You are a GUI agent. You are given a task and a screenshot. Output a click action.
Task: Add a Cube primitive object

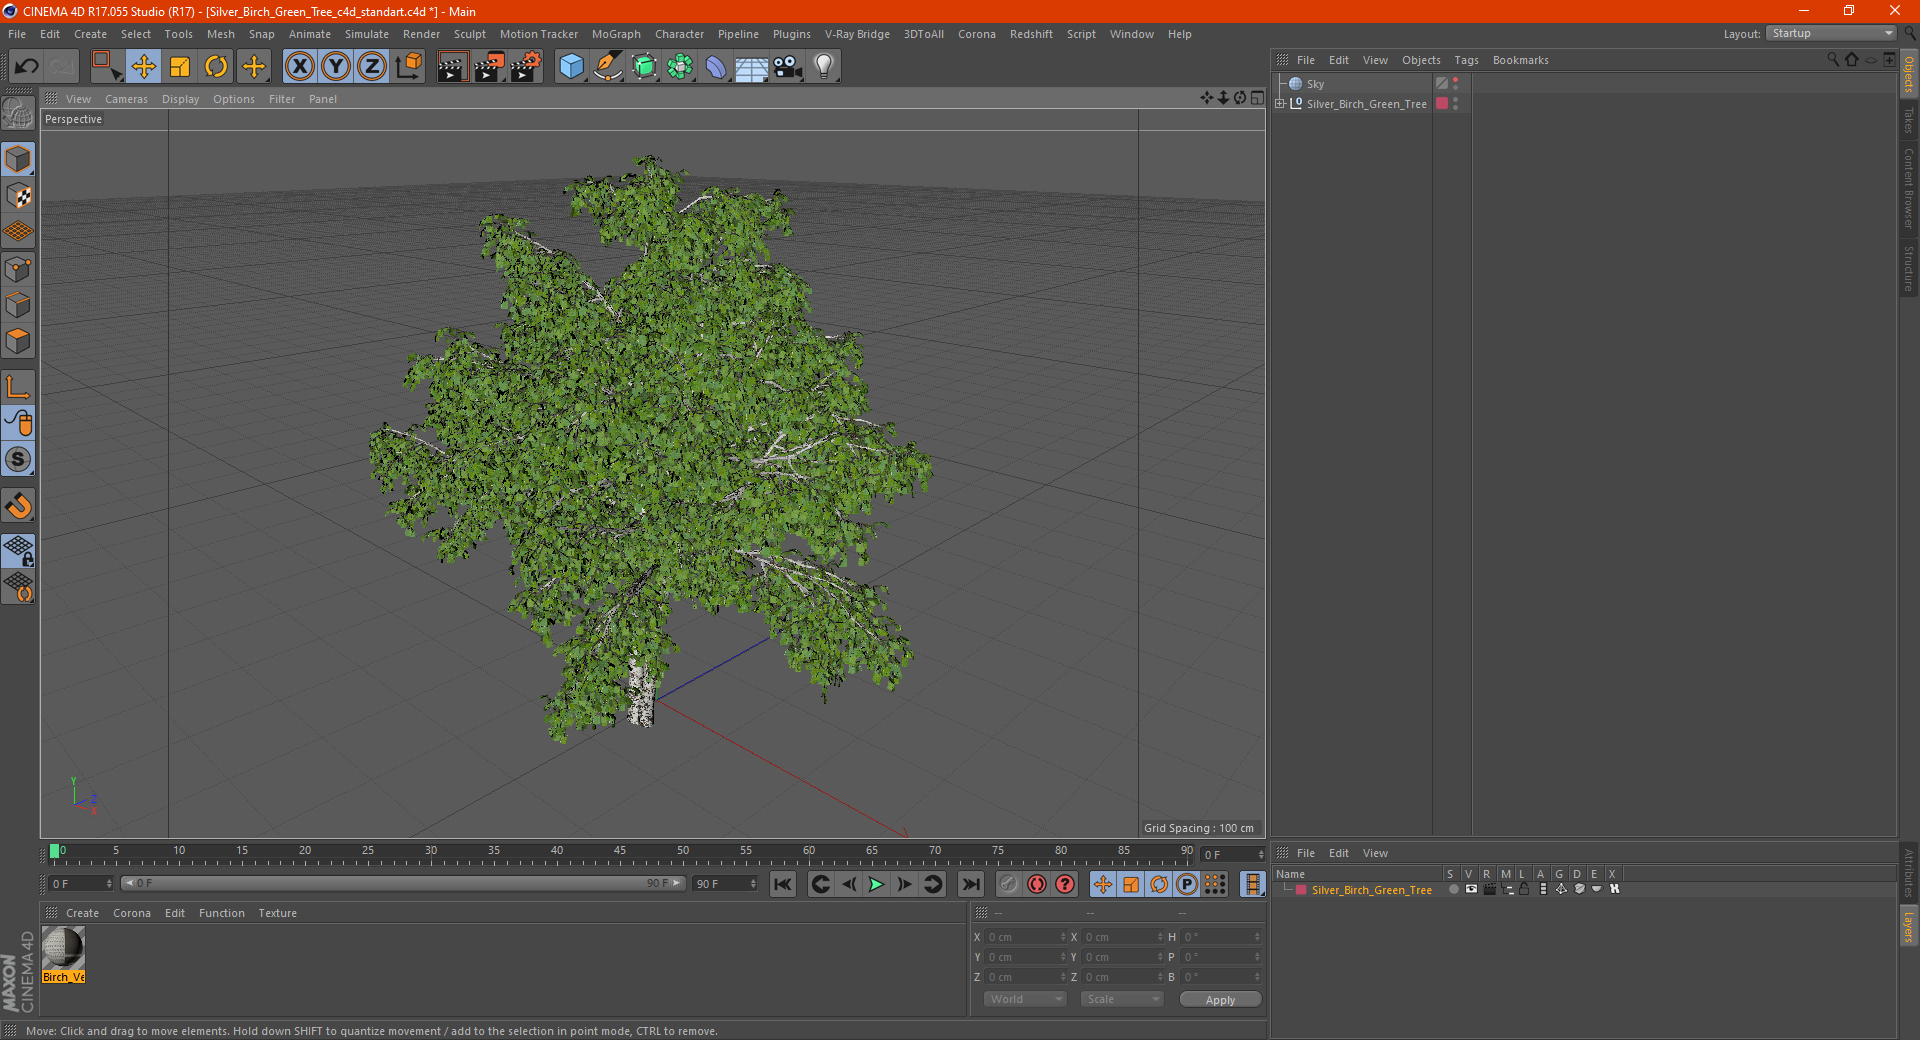coord(571,67)
